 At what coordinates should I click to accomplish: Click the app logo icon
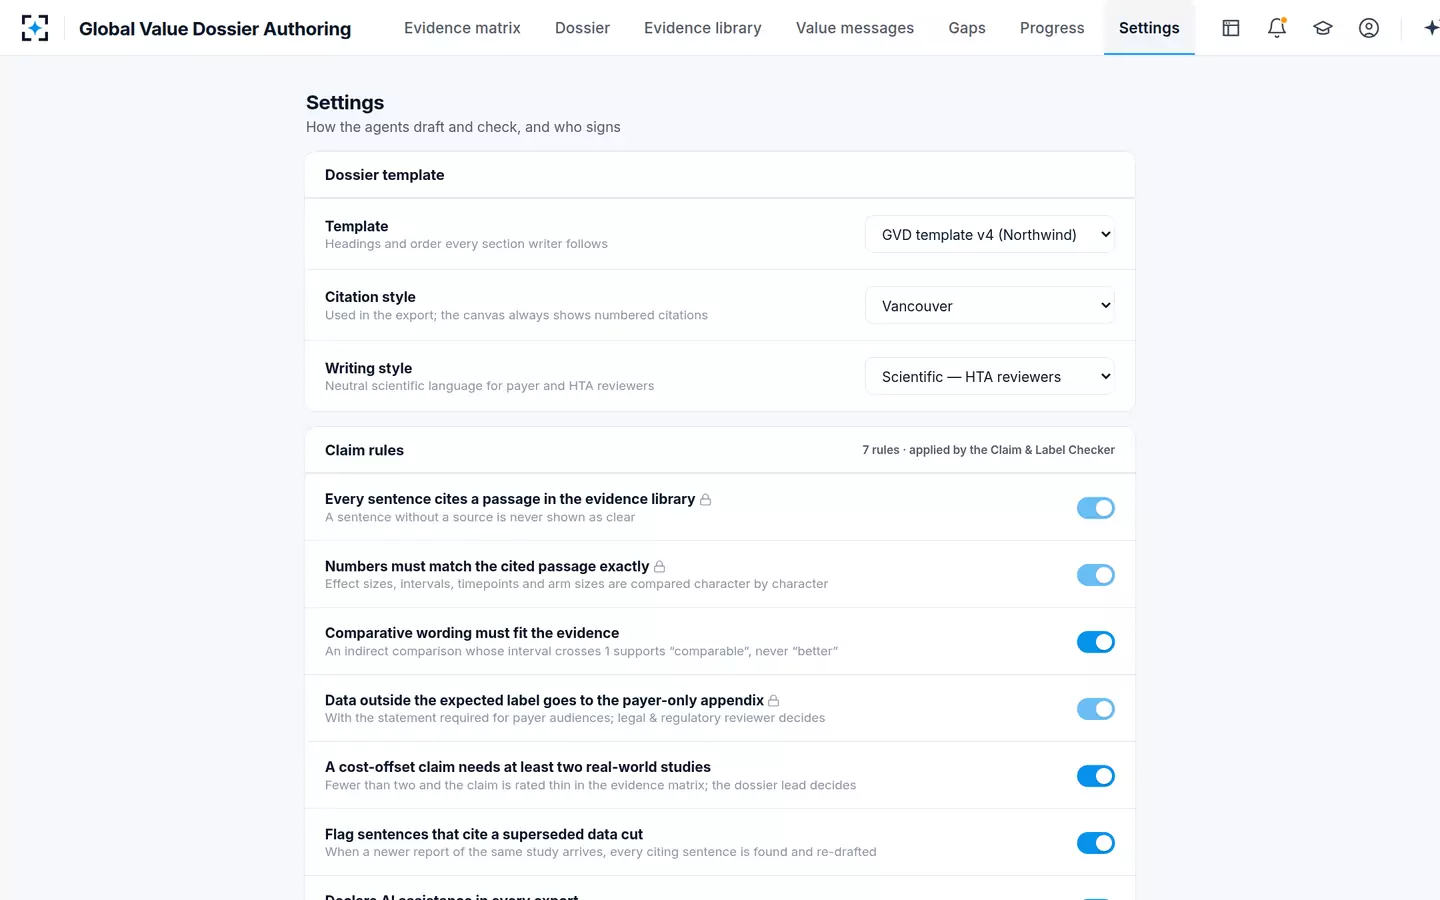click(35, 28)
